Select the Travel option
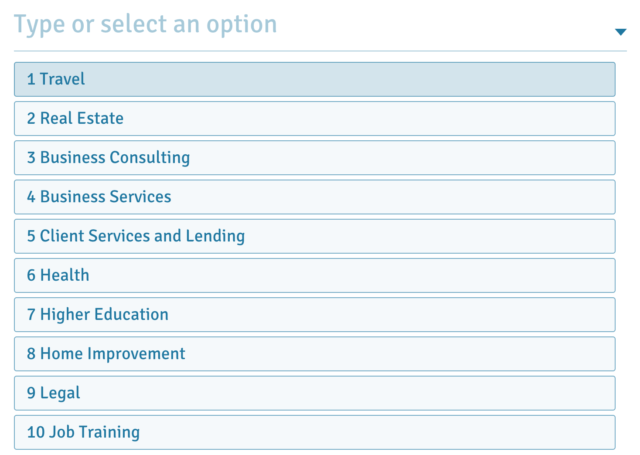This screenshot has width=640, height=455. pyautogui.click(x=314, y=79)
